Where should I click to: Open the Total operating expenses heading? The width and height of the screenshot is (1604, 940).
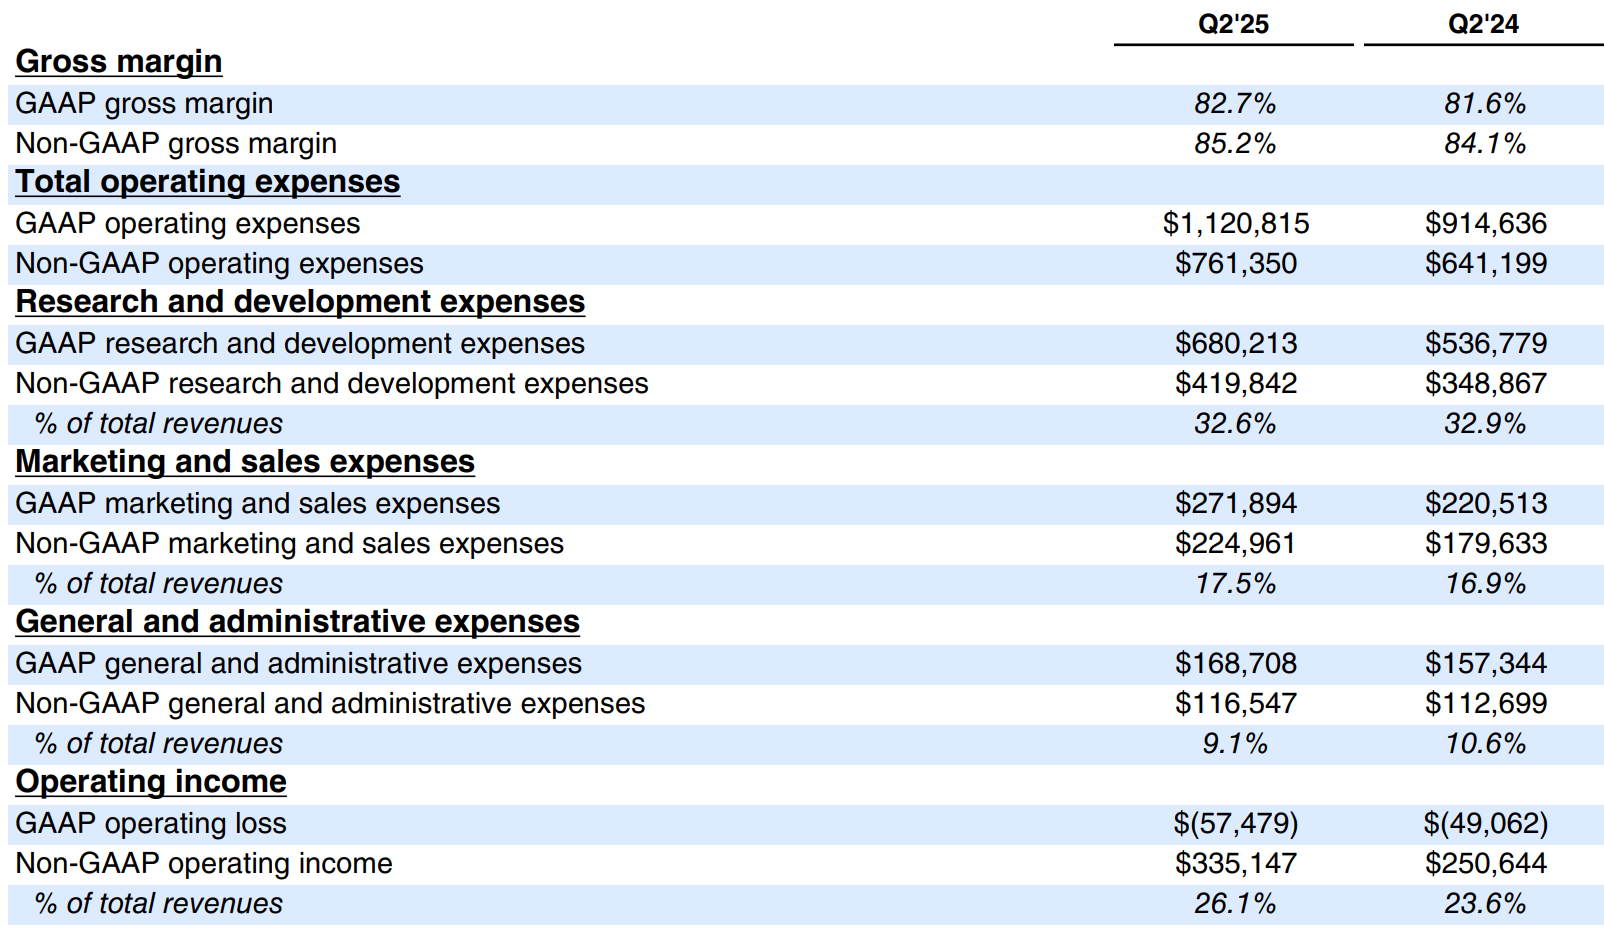(208, 182)
